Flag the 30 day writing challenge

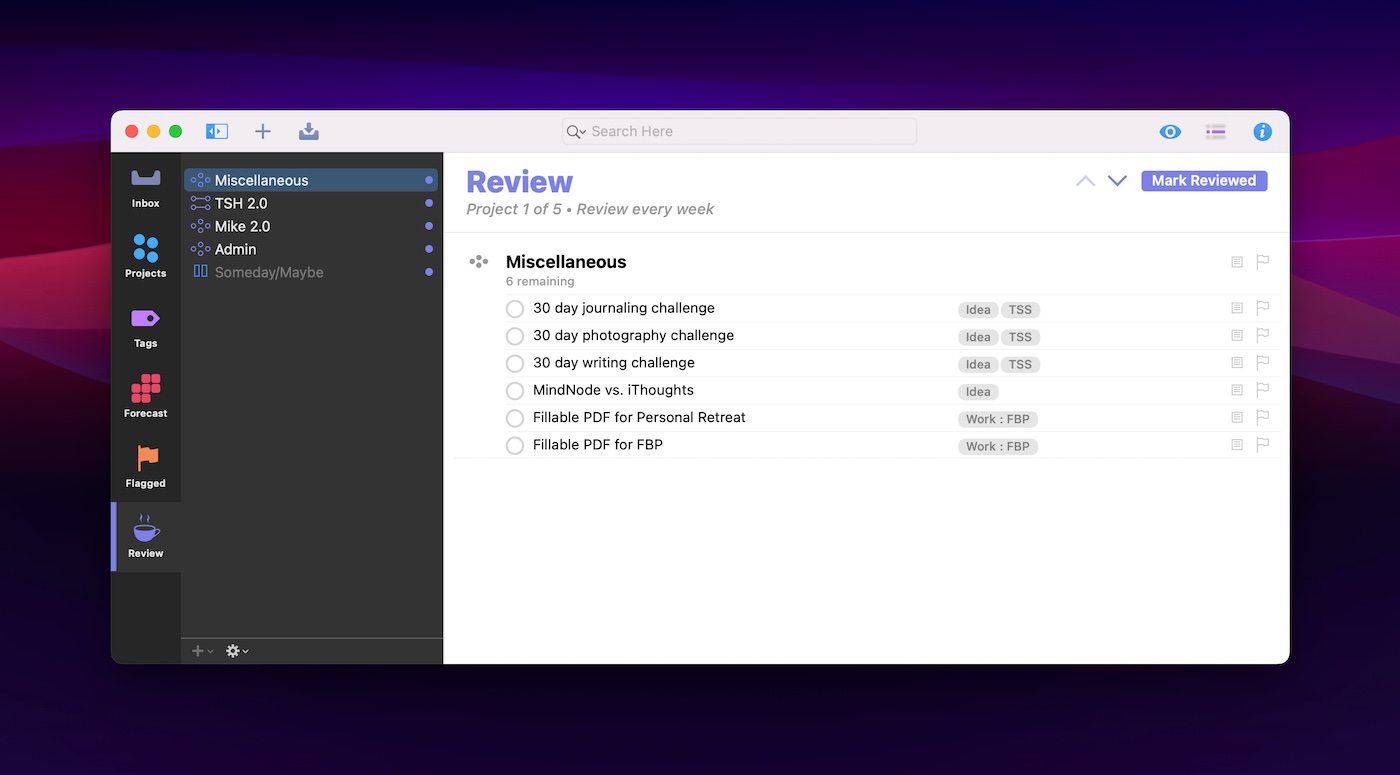[1263, 363]
